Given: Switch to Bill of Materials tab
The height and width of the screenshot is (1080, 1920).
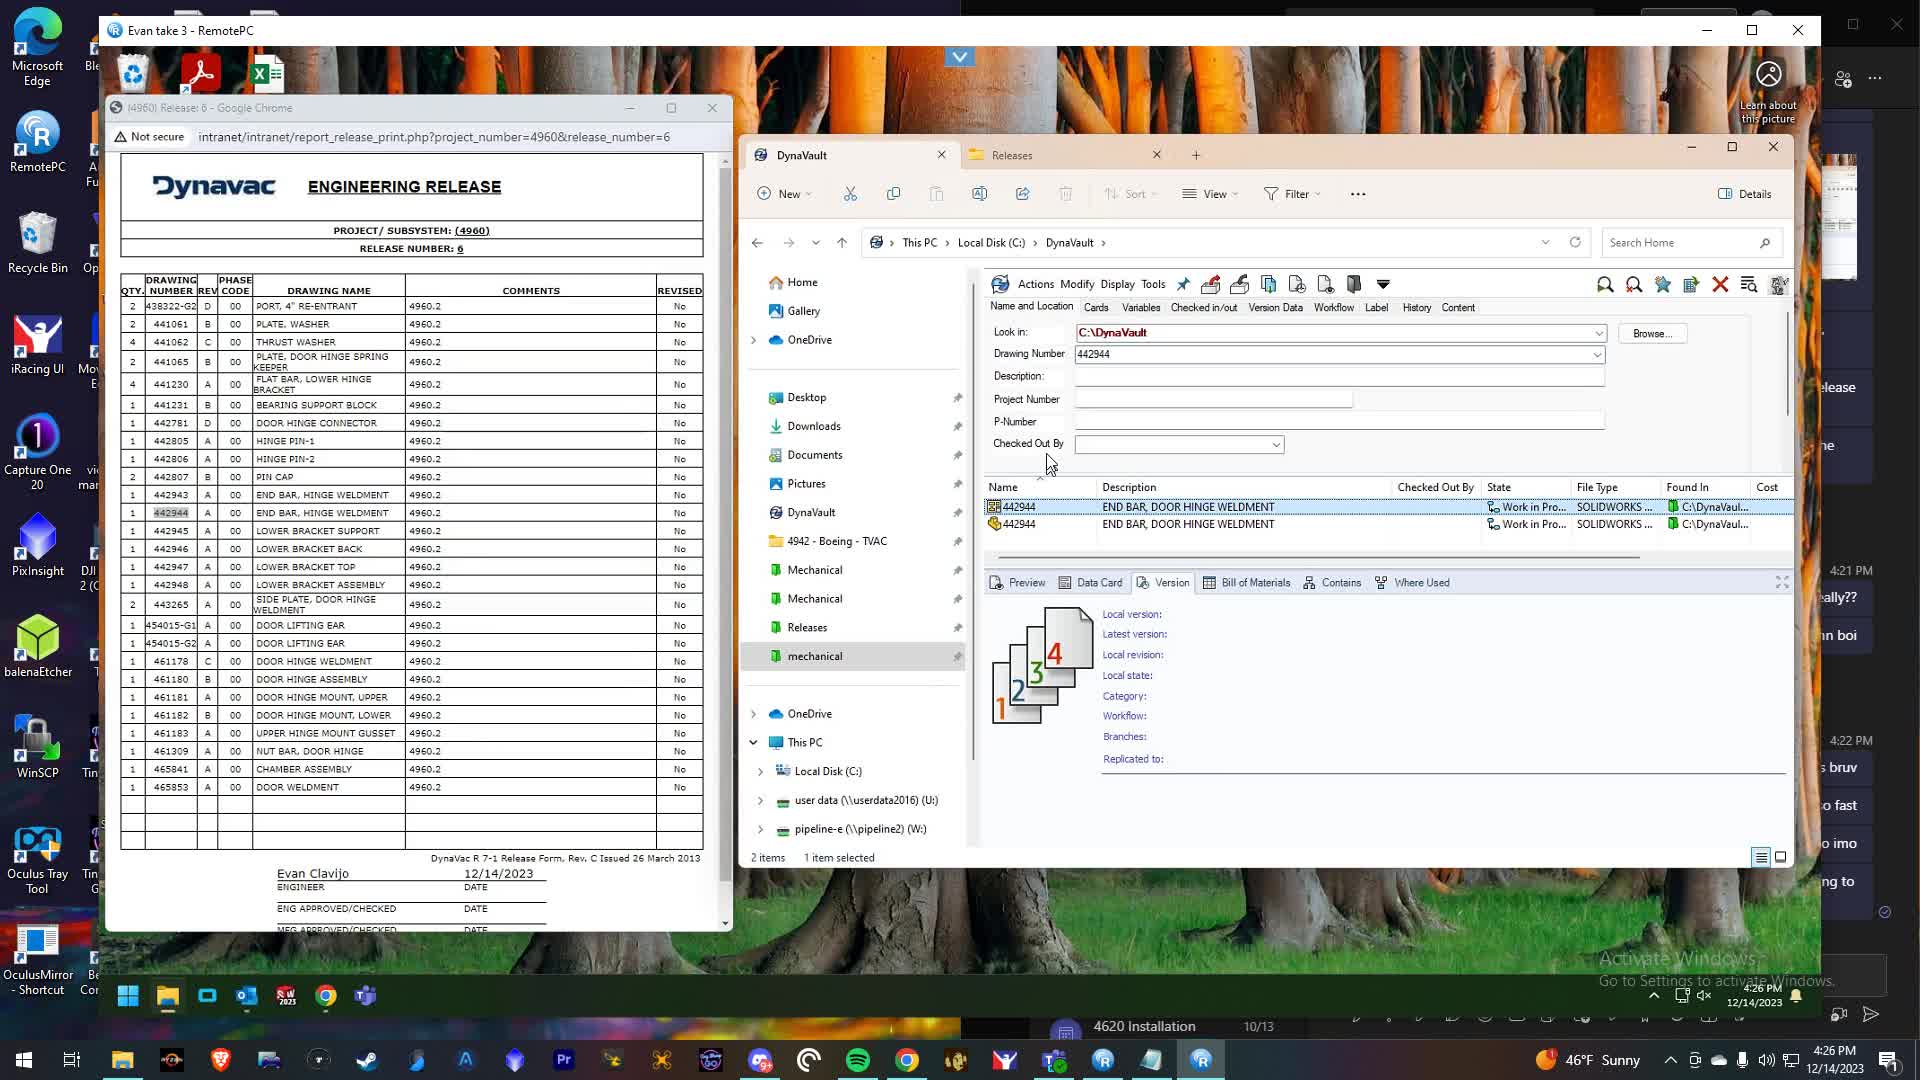Looking at the screenshot, I should 1246,583.
